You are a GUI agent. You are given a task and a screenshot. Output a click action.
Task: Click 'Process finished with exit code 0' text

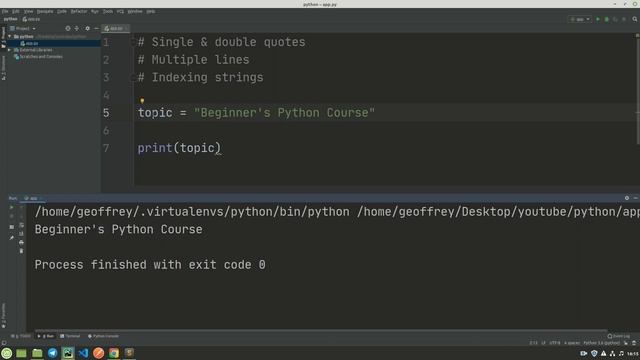click(150, 265)
